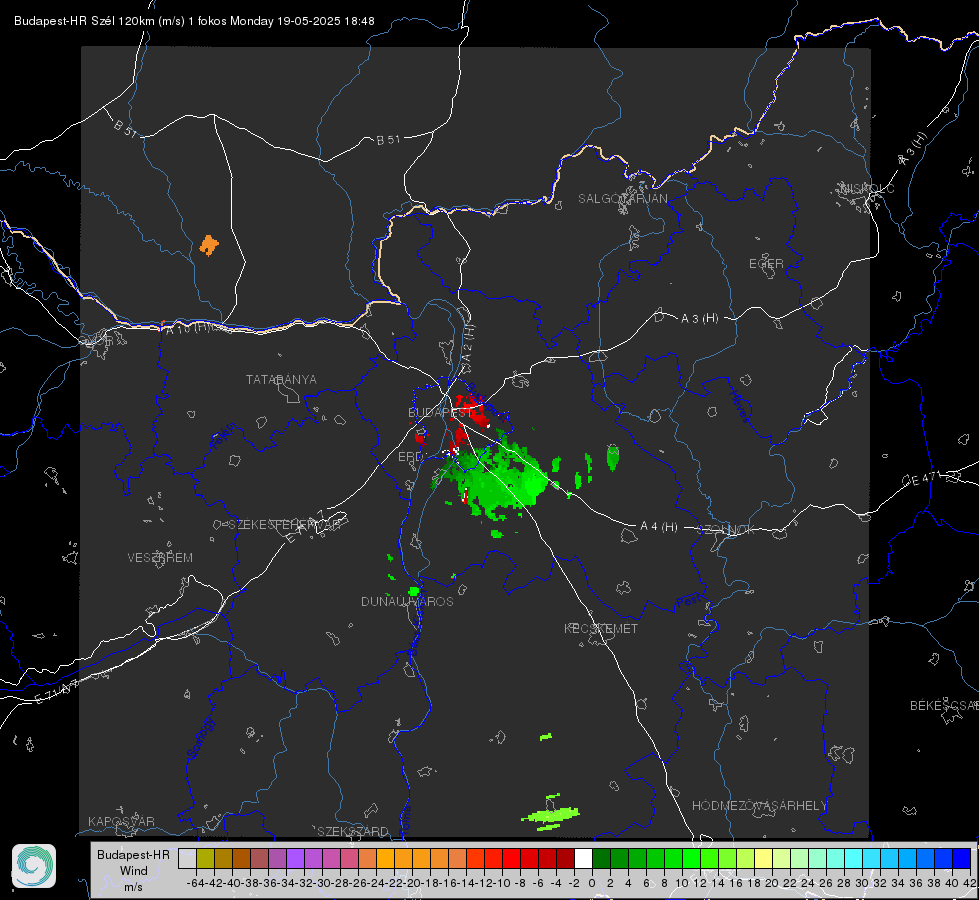Click the BUDAPEST city label

(439, 412)
